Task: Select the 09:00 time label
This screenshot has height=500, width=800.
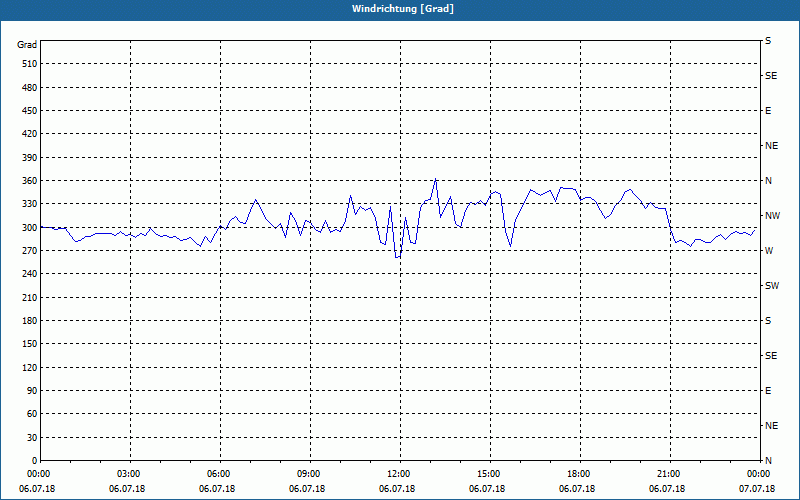Action: tap(307, 474)
